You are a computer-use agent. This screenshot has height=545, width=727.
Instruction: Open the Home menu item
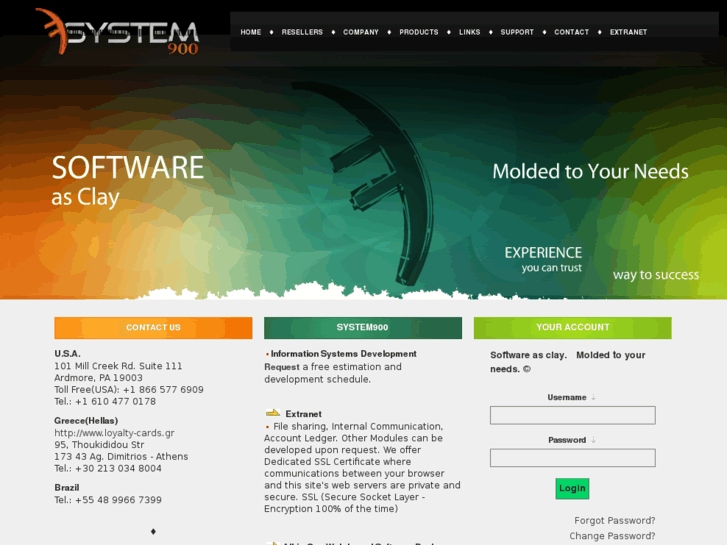point(251,32)
